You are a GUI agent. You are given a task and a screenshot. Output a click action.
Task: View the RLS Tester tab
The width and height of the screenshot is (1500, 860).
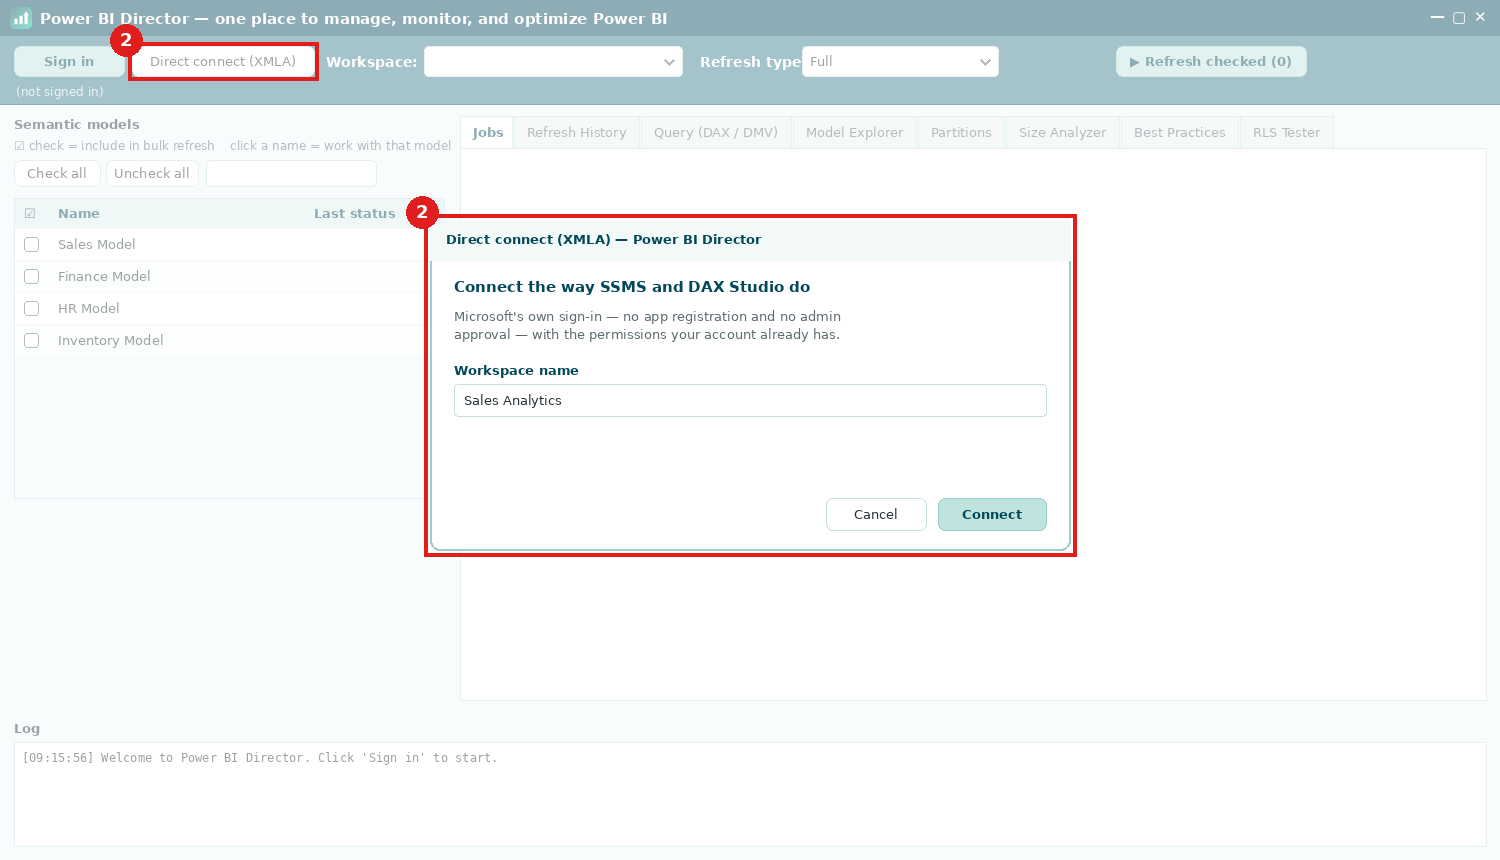point(1287,133)
